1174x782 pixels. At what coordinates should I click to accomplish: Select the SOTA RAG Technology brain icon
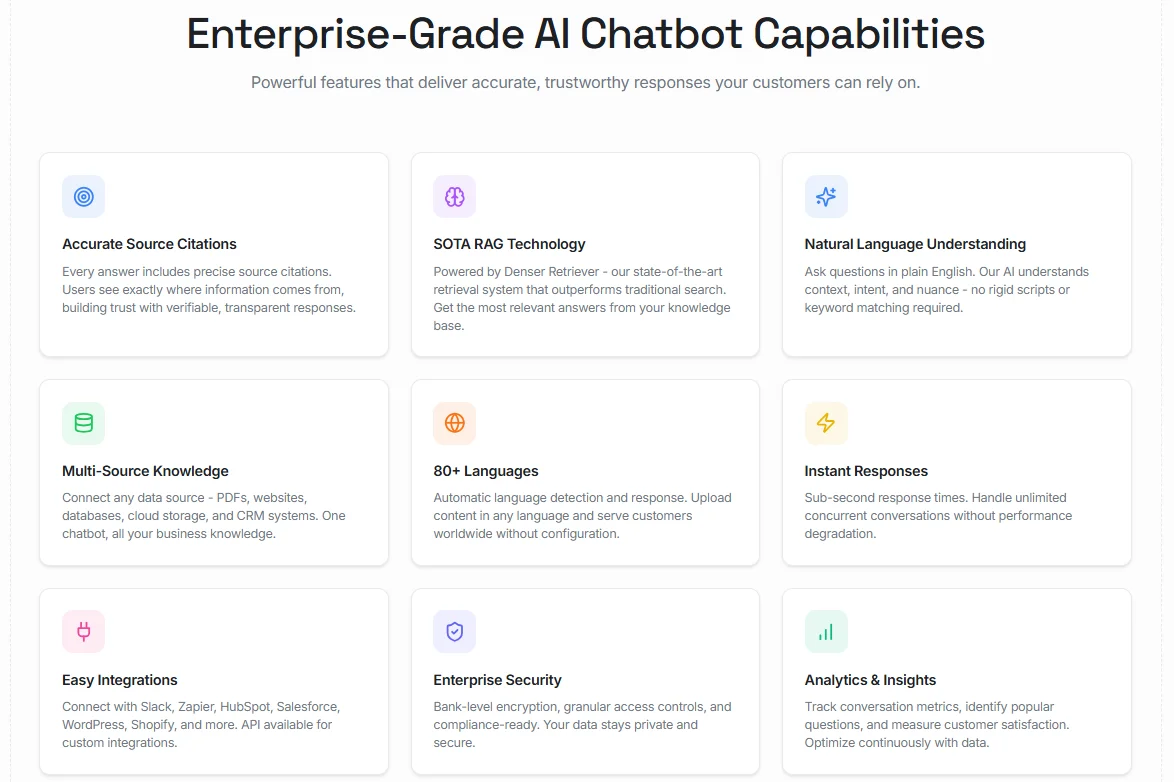coord(454,196)
